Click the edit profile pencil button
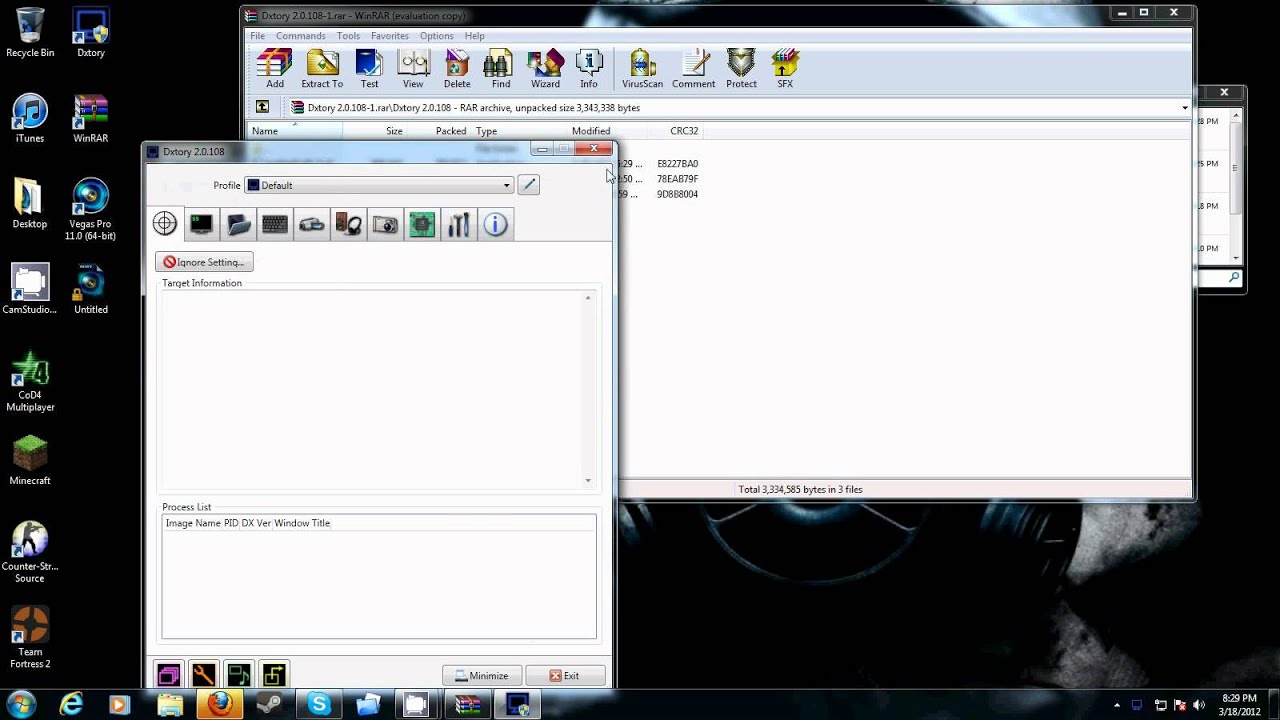 (528, 185)
